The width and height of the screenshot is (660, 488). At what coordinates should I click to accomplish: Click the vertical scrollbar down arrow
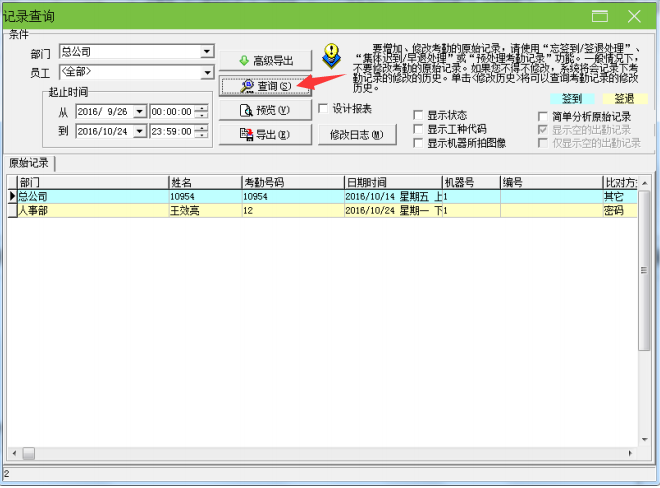tap(644, 440)
